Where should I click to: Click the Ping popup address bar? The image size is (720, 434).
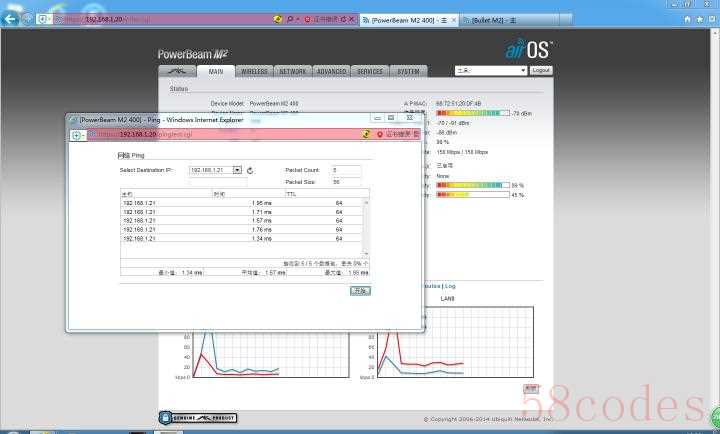point(223,134)
